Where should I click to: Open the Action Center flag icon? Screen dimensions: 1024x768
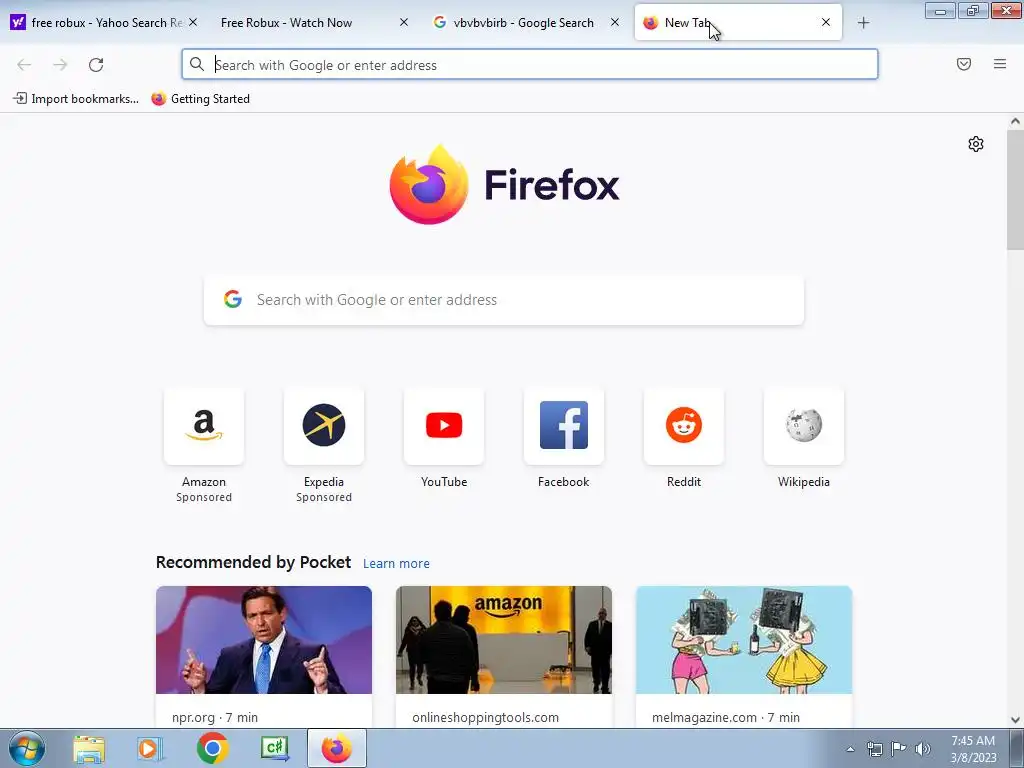[x=899, y=749]
